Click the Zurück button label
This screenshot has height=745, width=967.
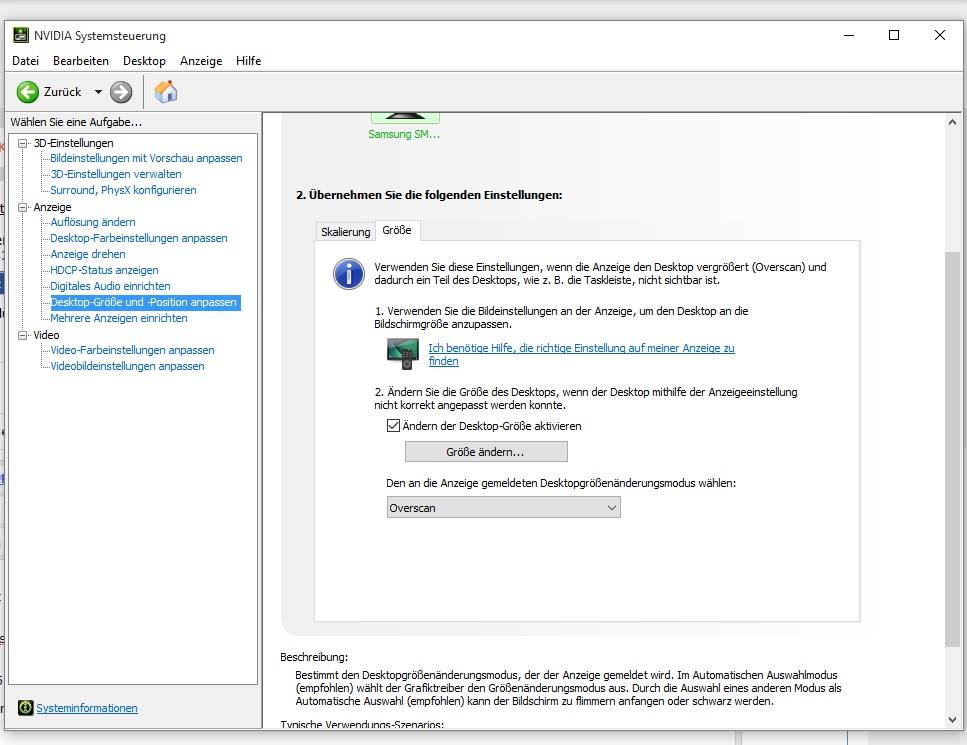point(62,92)
